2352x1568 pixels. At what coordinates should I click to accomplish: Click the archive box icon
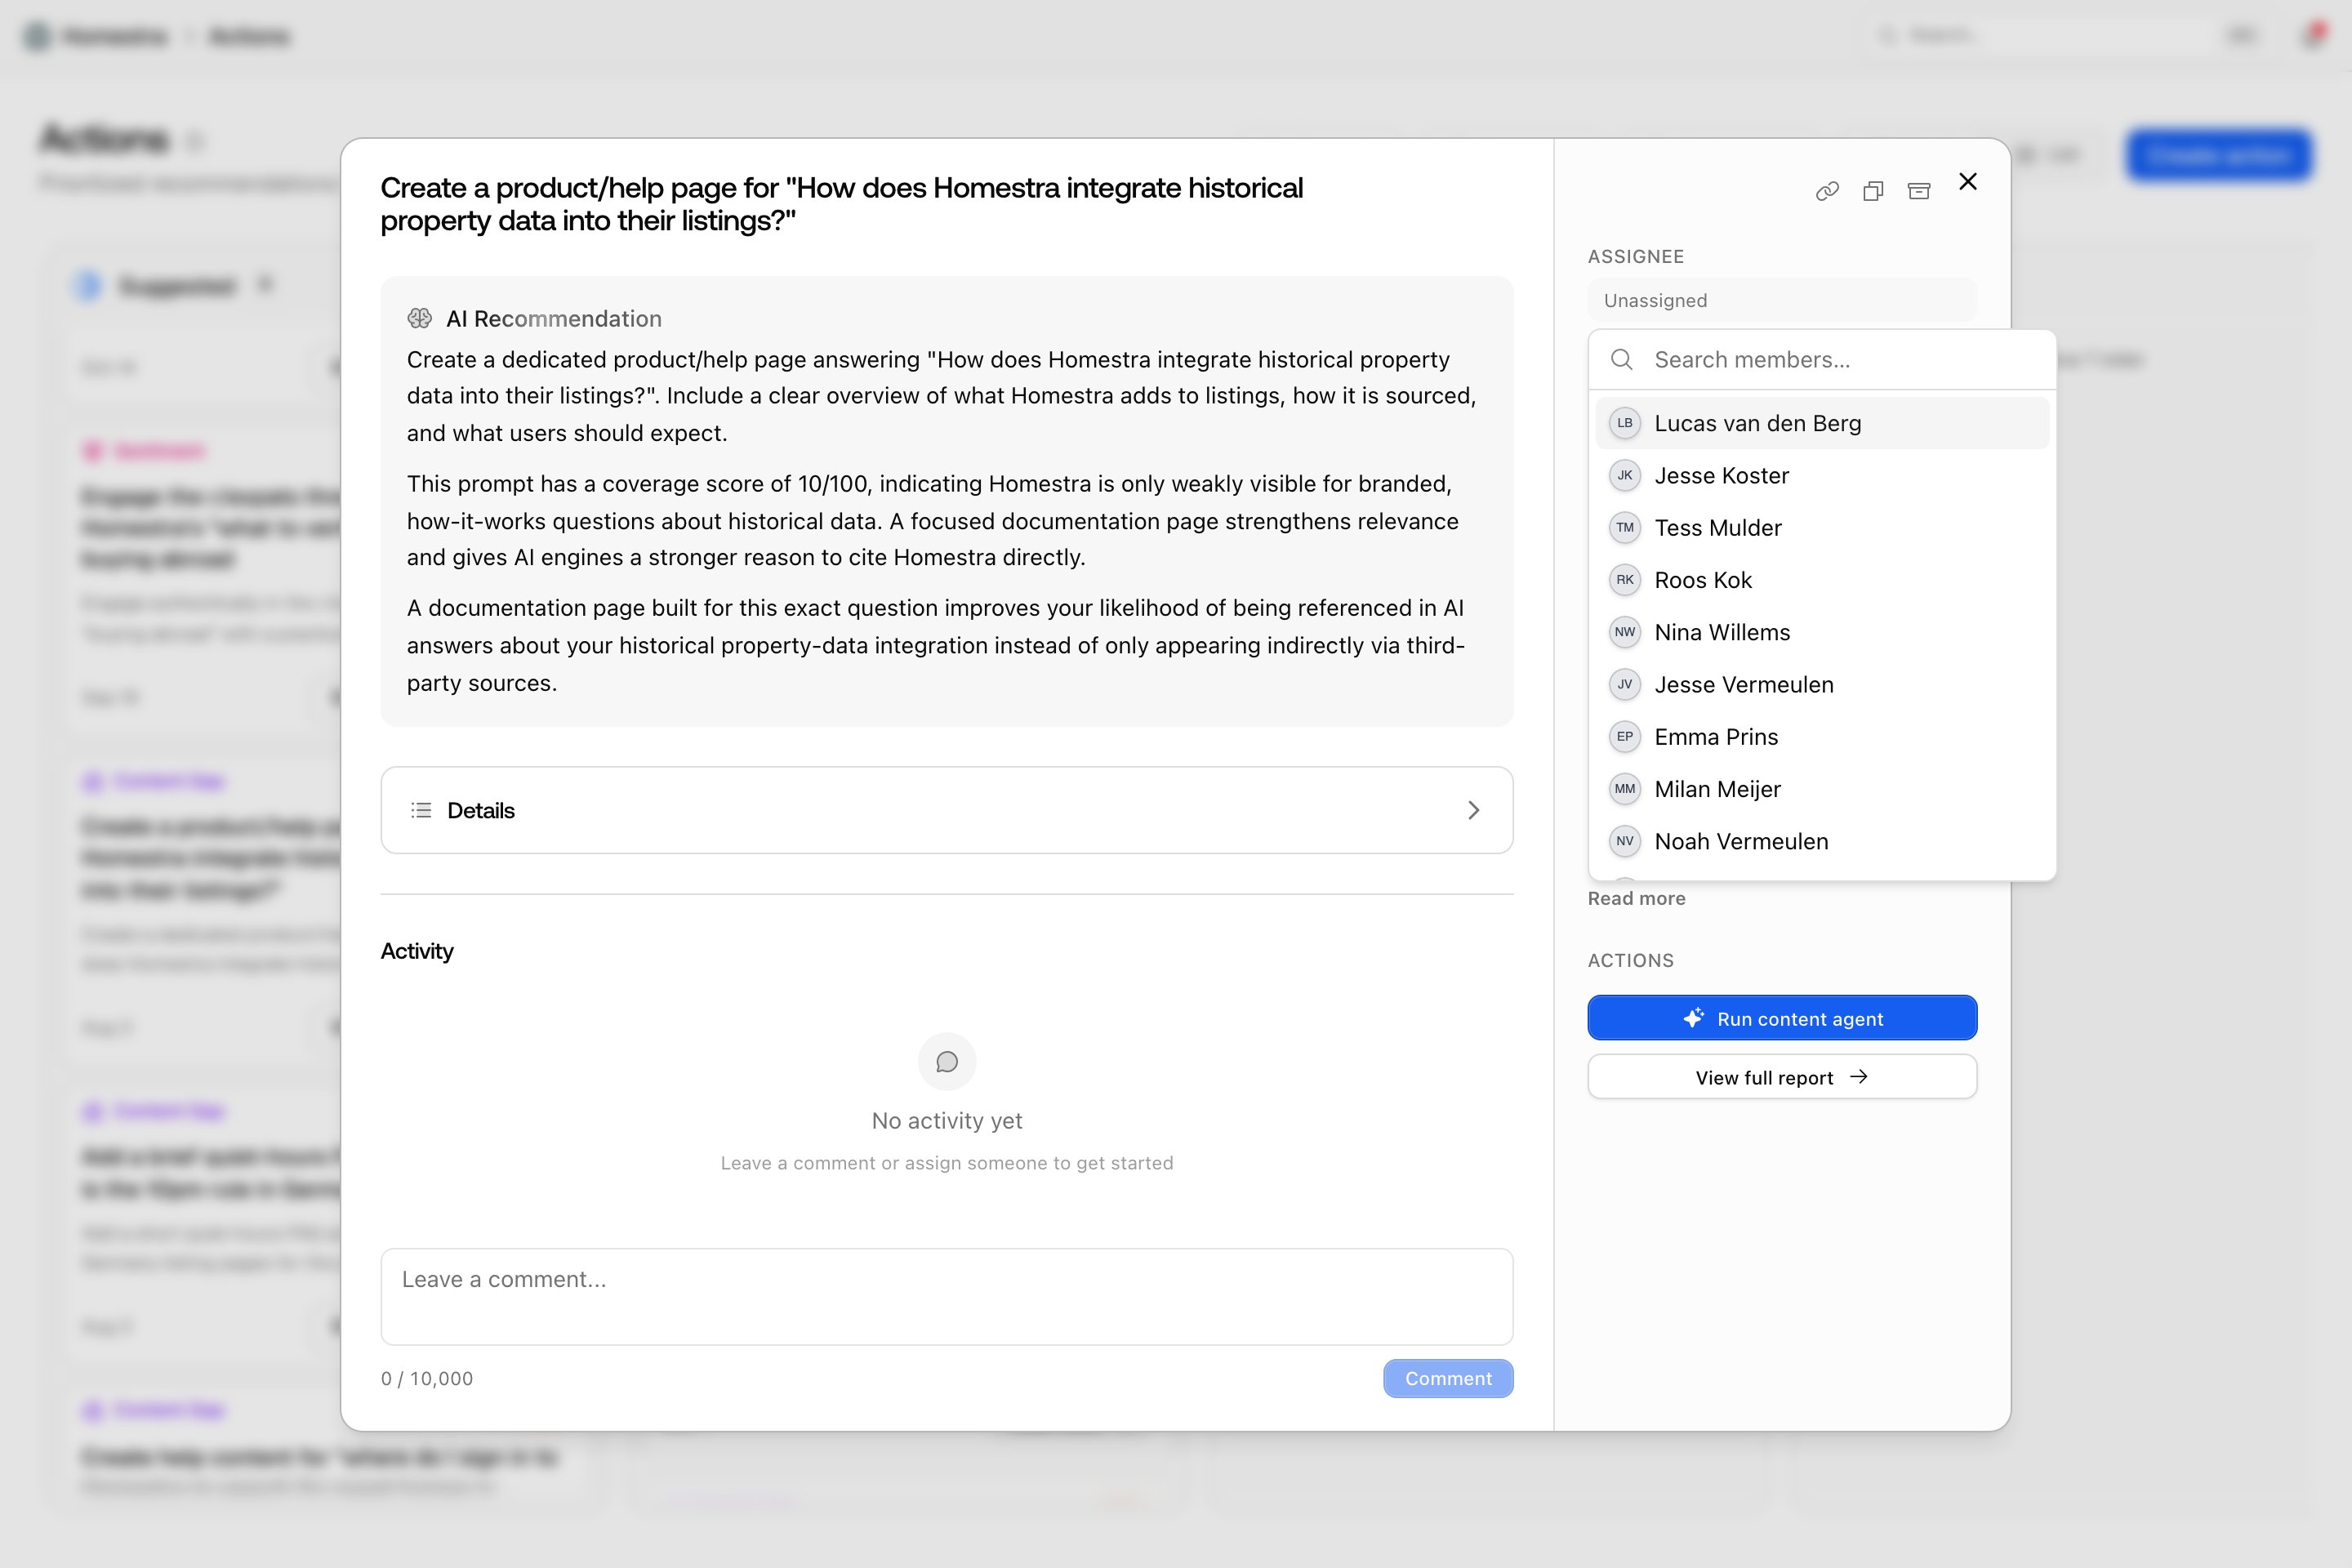coord(1919,191)
